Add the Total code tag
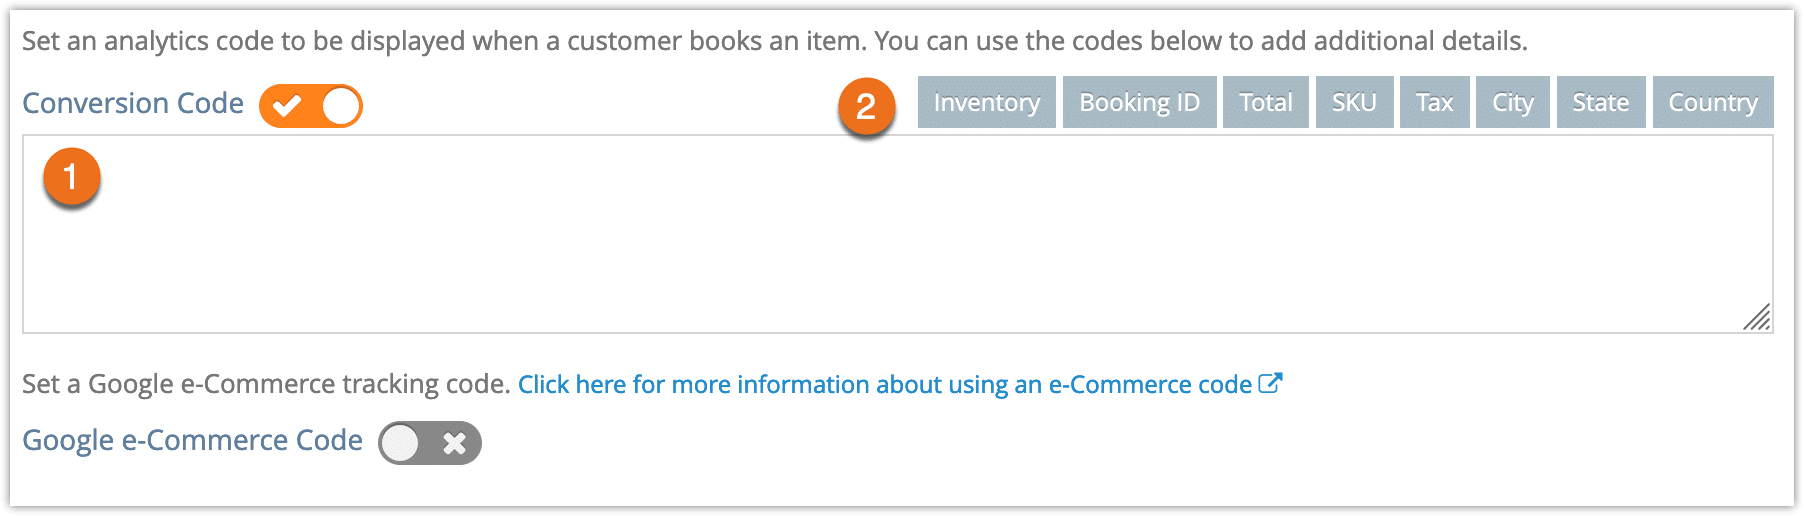This screenshot has height=516, width=1804. (x=1266, y=102)
